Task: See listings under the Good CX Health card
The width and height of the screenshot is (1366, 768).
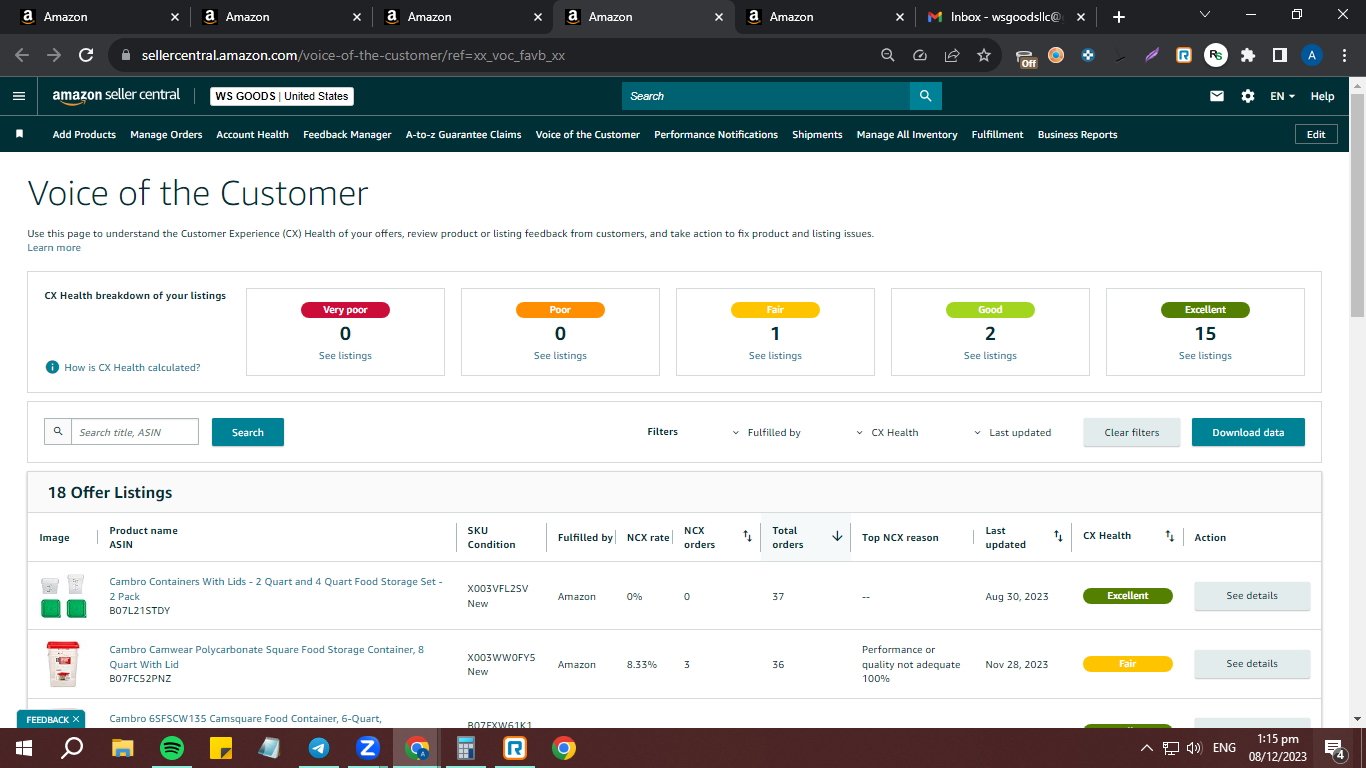Action: tap(990, 356)
